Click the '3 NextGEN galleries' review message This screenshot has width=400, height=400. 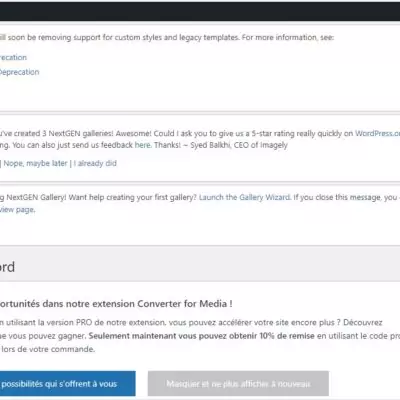(x=200, y=133)
